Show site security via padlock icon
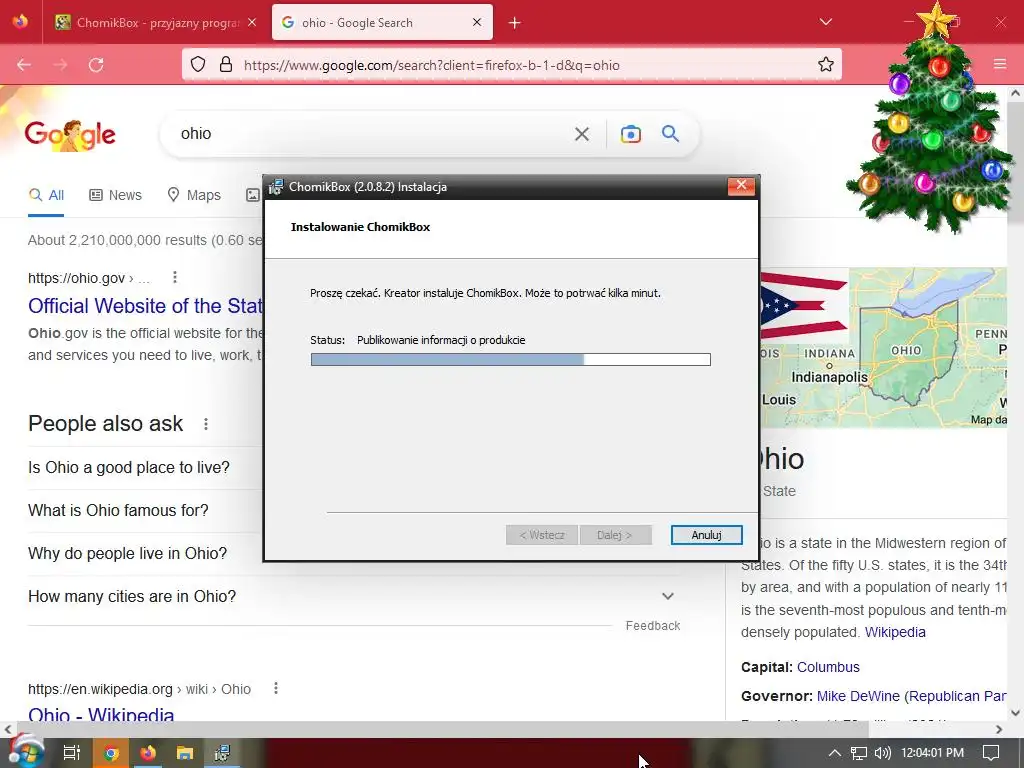Image resolution: width=1024 pixels, height=768 pixels. click(x=226, y=65)
